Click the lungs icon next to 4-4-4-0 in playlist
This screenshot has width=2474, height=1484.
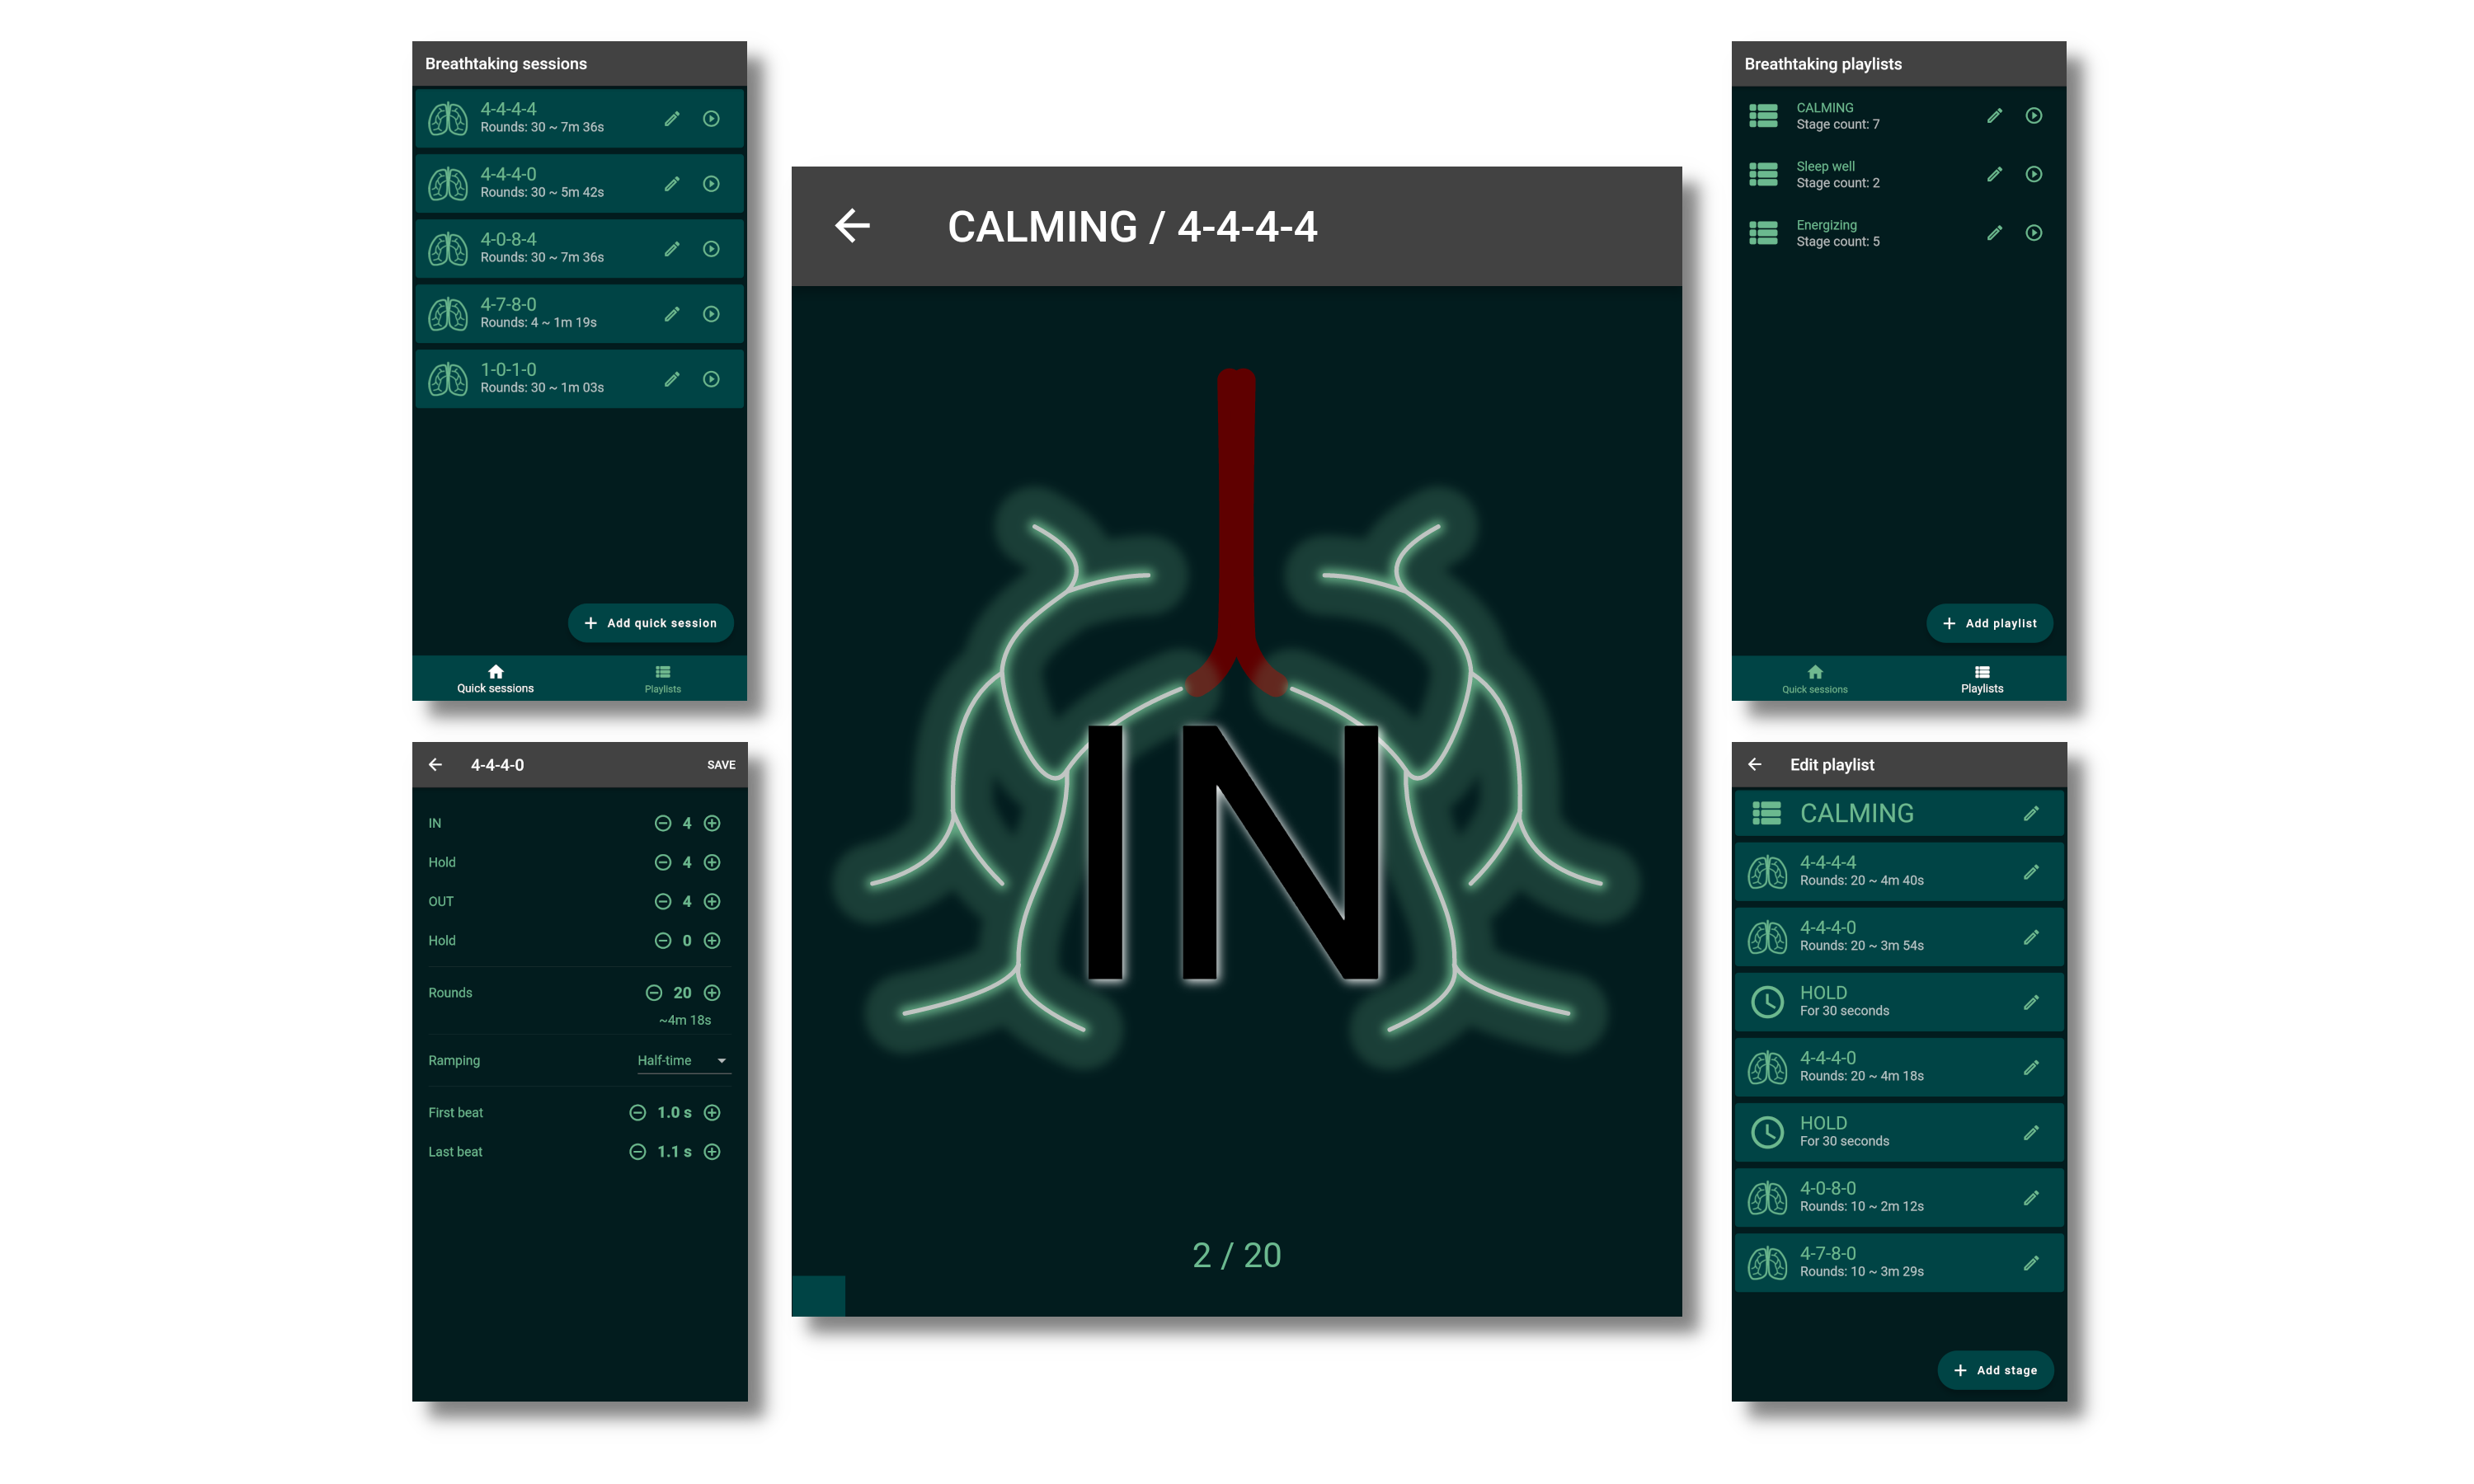click(x=1769, y=937)
